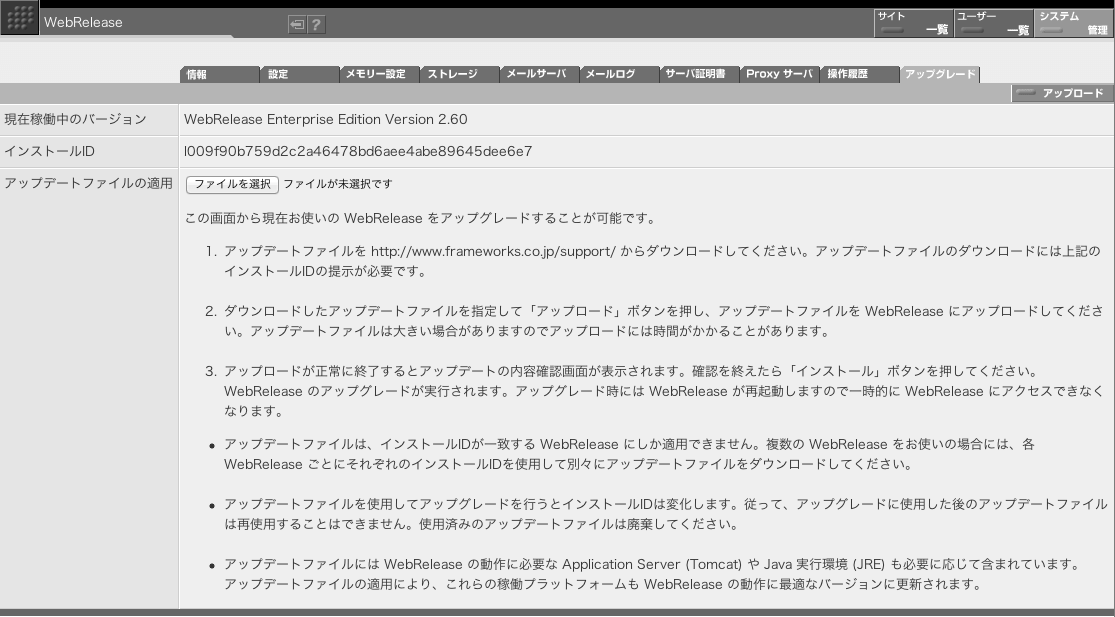The width and height of the screenshot is (1115, 617).
Task: Open the サーバ証明書 tab
Action: click(x=700, y=74)
